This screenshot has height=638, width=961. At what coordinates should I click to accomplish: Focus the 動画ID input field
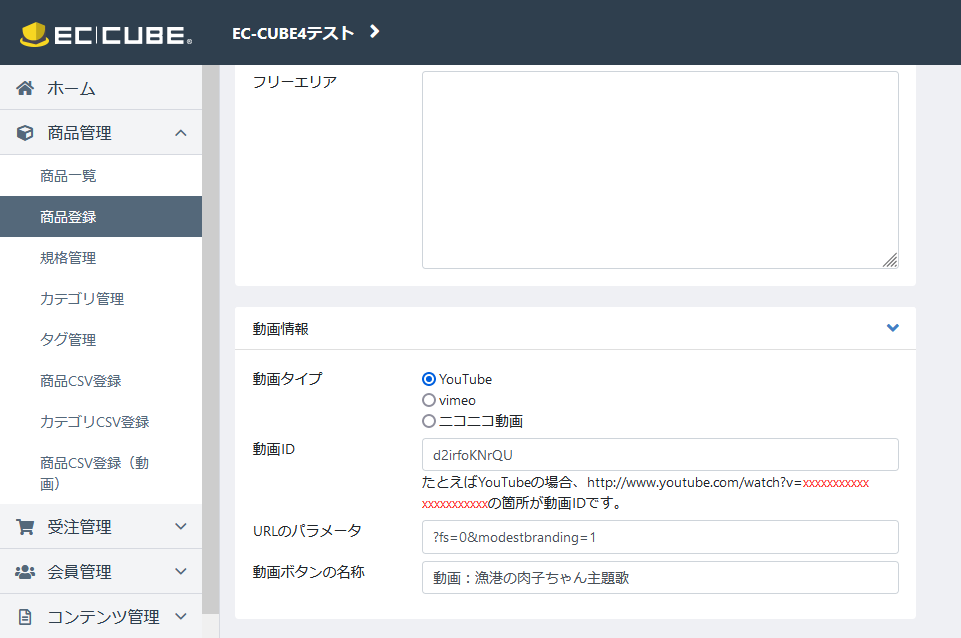click(x=660, y=455)
